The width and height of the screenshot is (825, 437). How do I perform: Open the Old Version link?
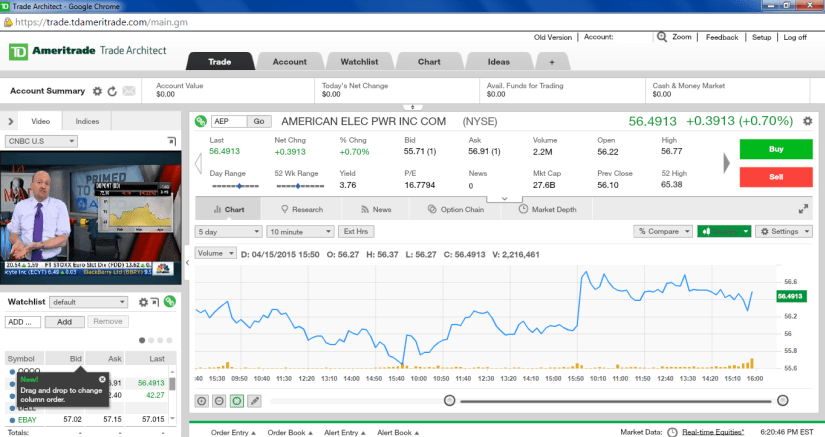552,37
